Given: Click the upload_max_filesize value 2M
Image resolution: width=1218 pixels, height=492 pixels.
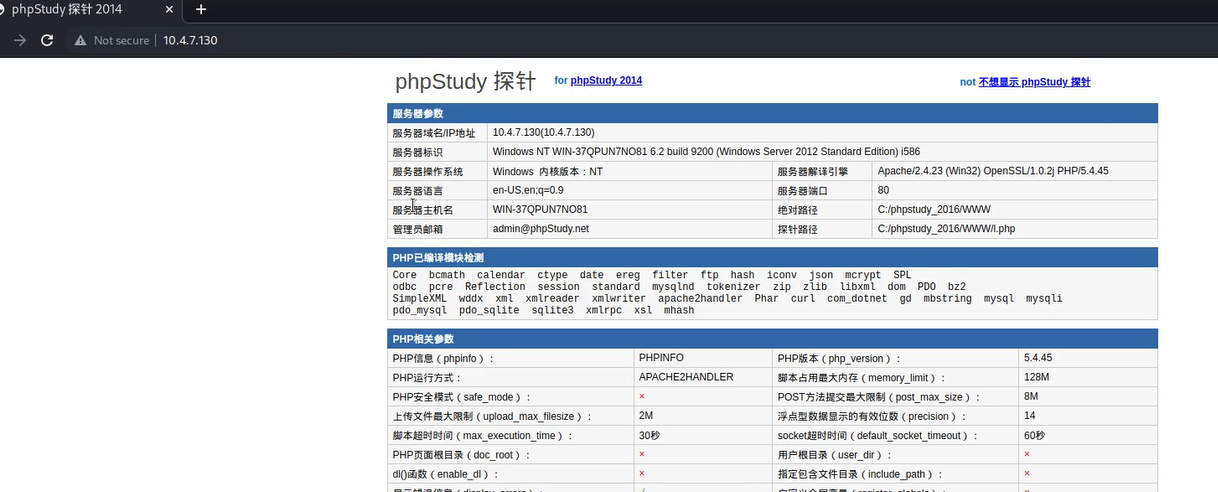Looking at the screenshot, I should (x=646, y=416).
